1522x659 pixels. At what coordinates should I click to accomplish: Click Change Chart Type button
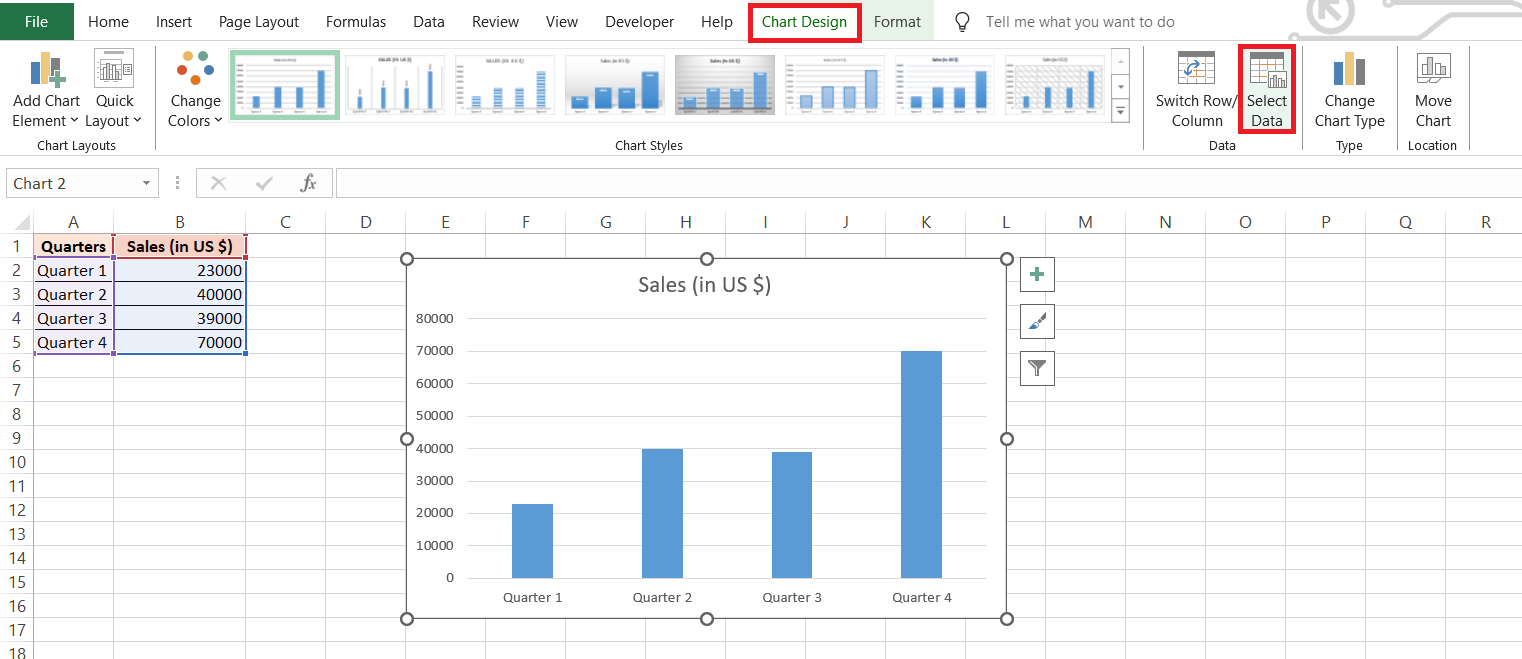click(1349, 90)
